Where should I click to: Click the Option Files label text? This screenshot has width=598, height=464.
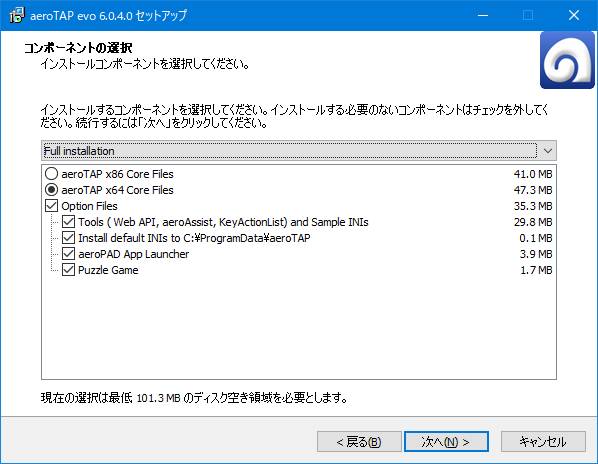[x=89, y=206]
